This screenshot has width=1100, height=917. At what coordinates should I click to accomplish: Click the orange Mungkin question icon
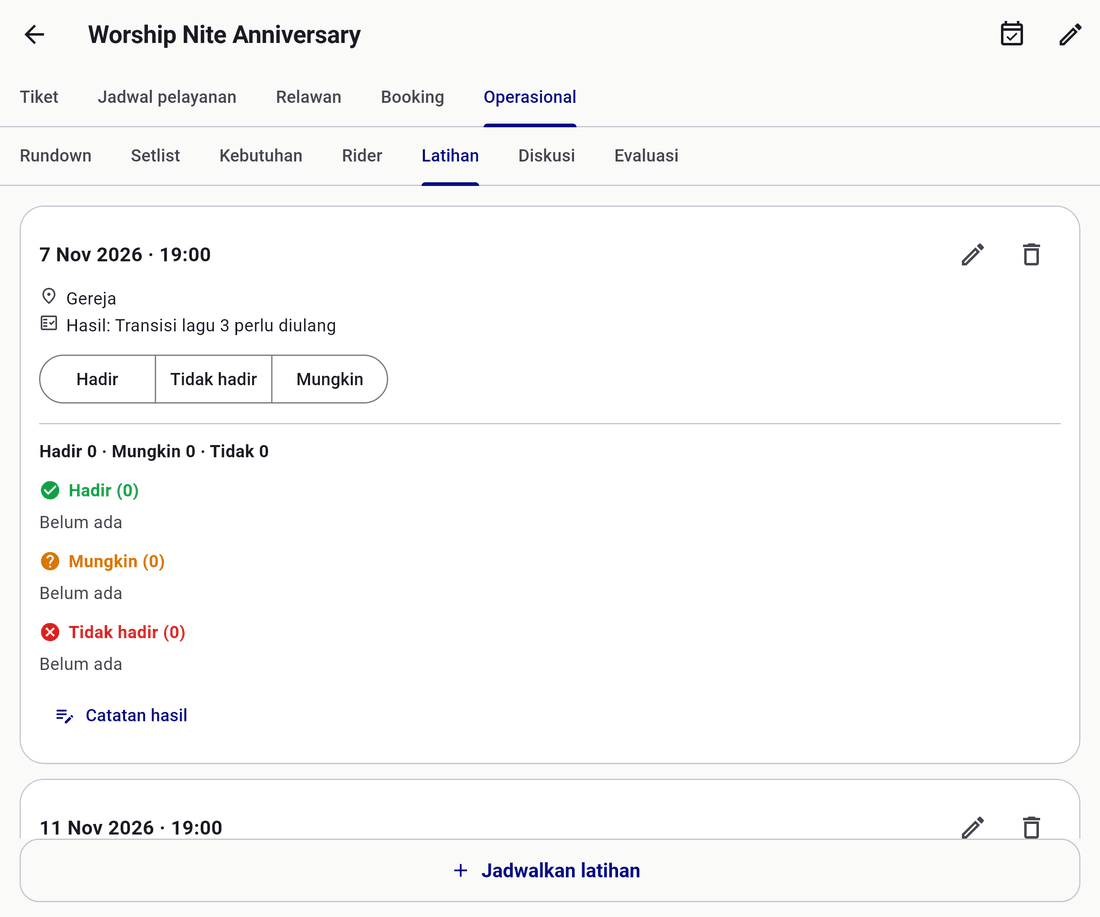[50, 561]
